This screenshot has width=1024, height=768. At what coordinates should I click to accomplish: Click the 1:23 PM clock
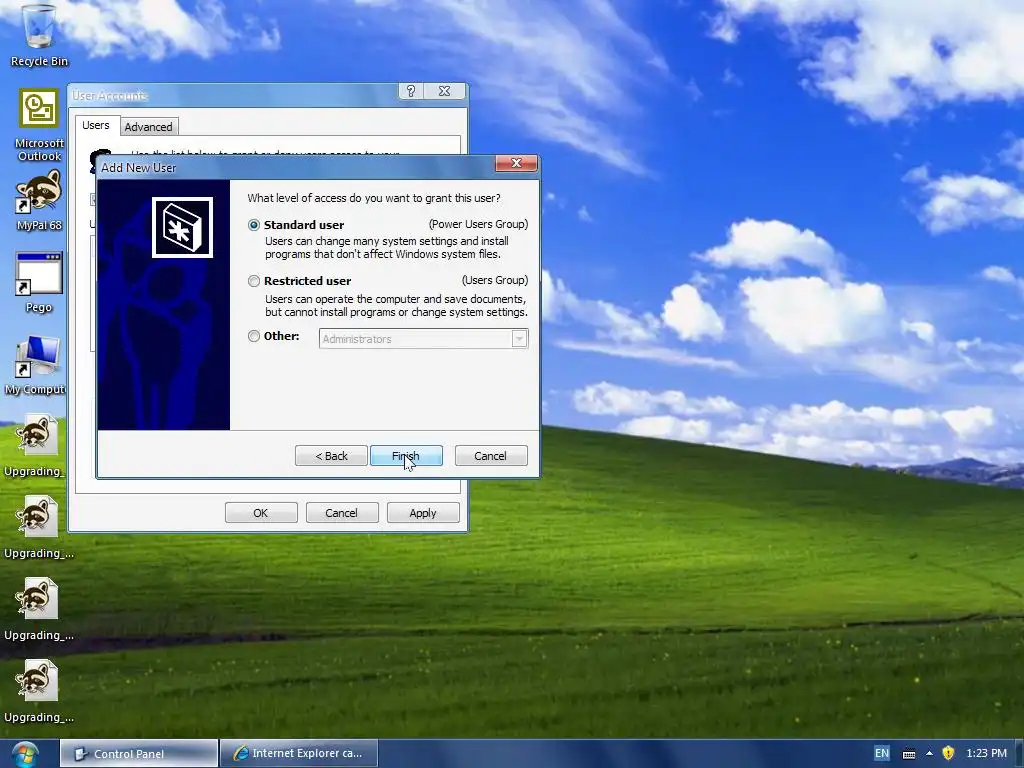click(986, 753)
